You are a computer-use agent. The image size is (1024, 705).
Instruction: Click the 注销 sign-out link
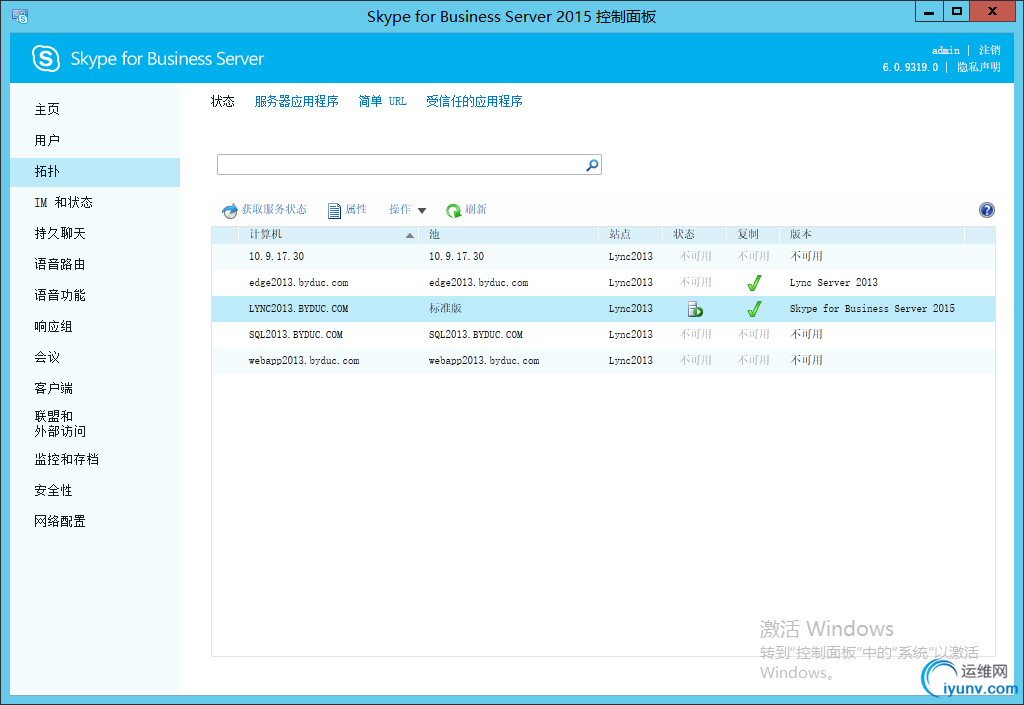(x=989, y=50)
